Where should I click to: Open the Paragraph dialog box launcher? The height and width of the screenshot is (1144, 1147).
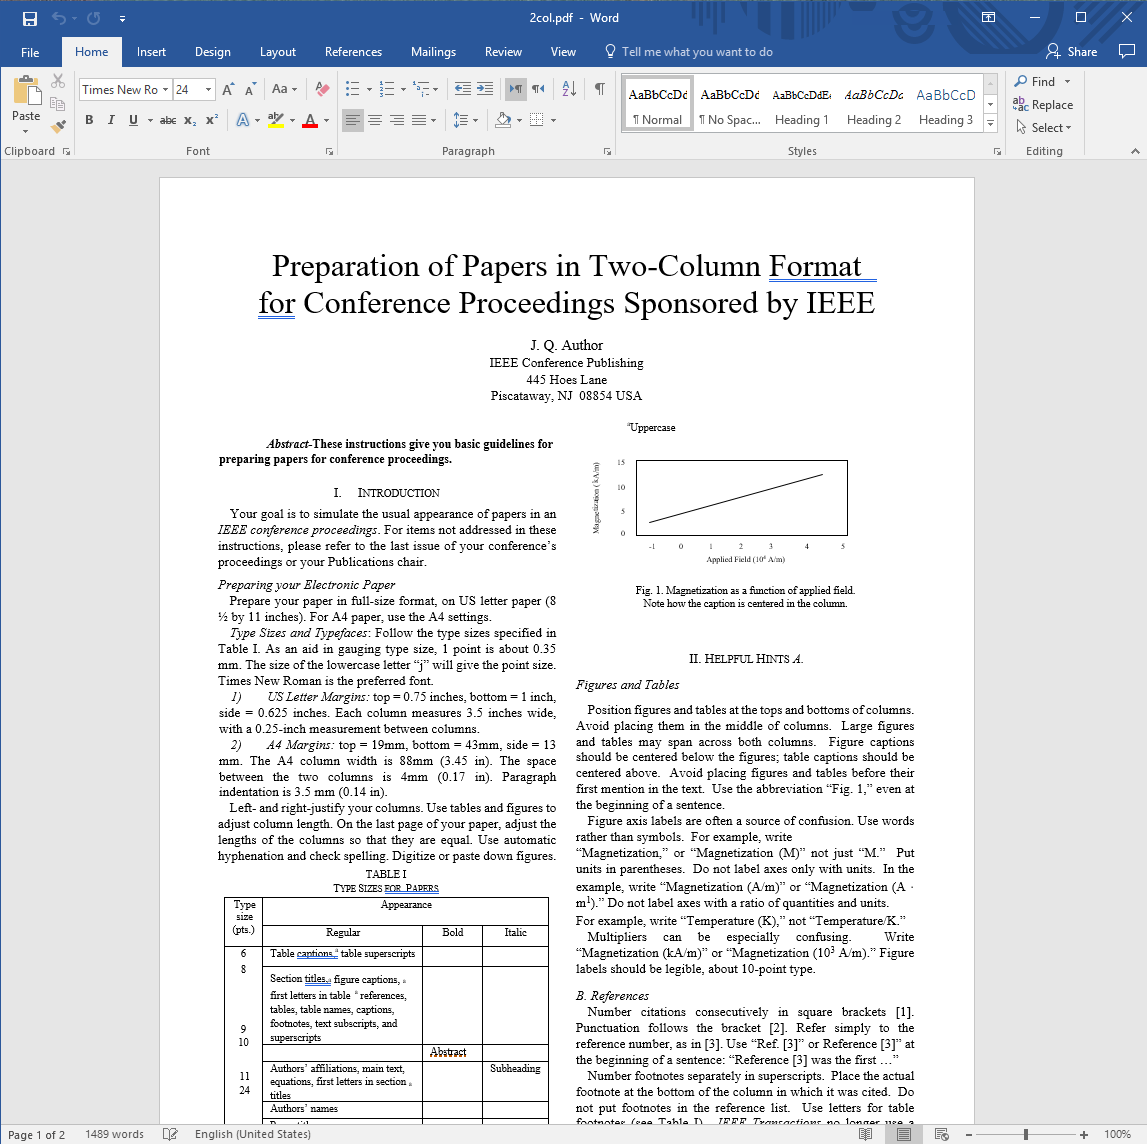607,151
